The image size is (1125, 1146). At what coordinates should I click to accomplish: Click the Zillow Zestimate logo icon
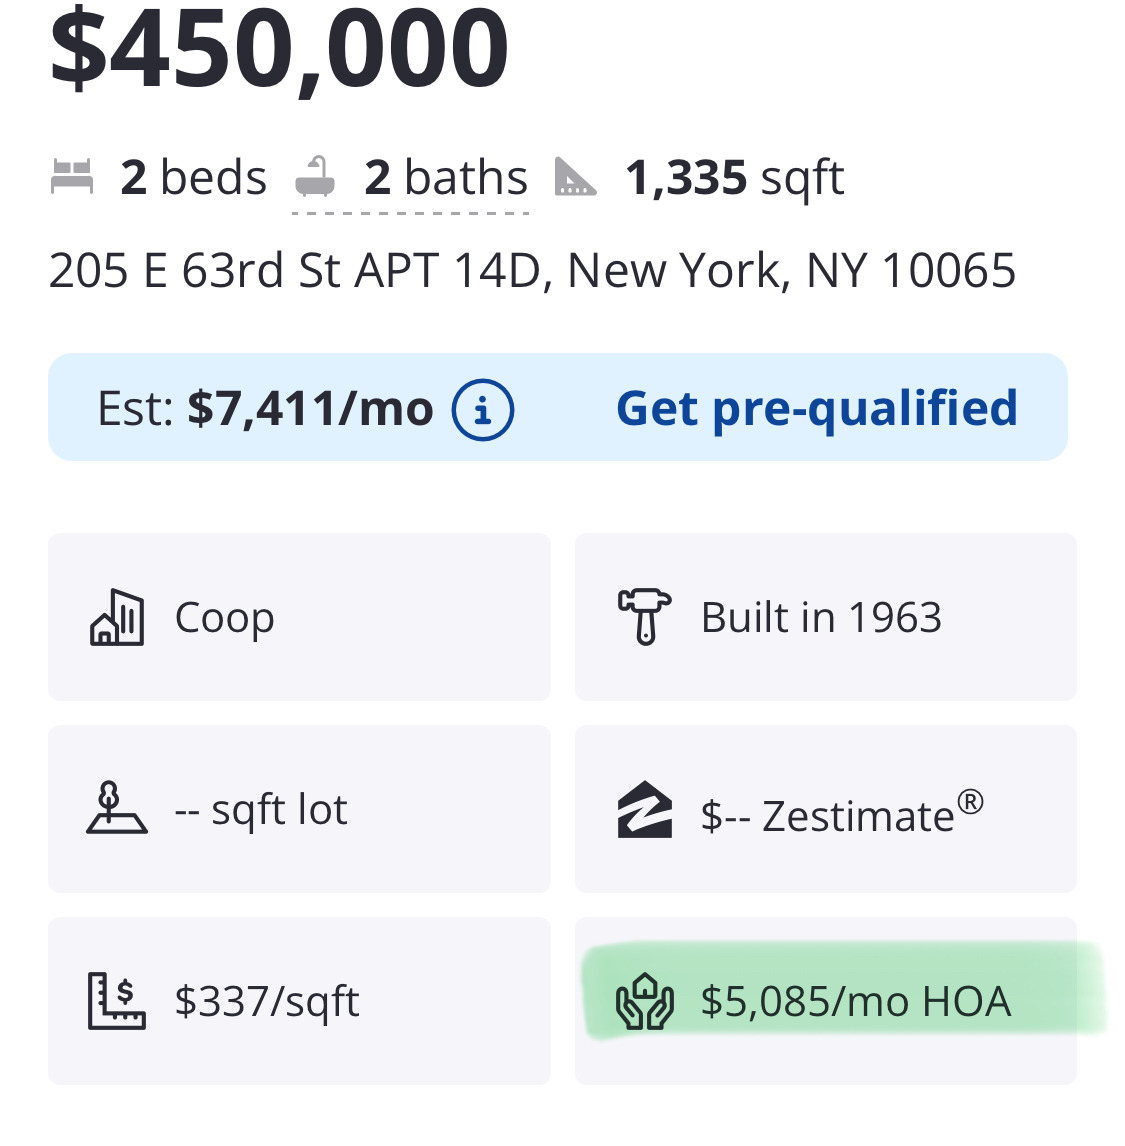click(x=644, y=810)
